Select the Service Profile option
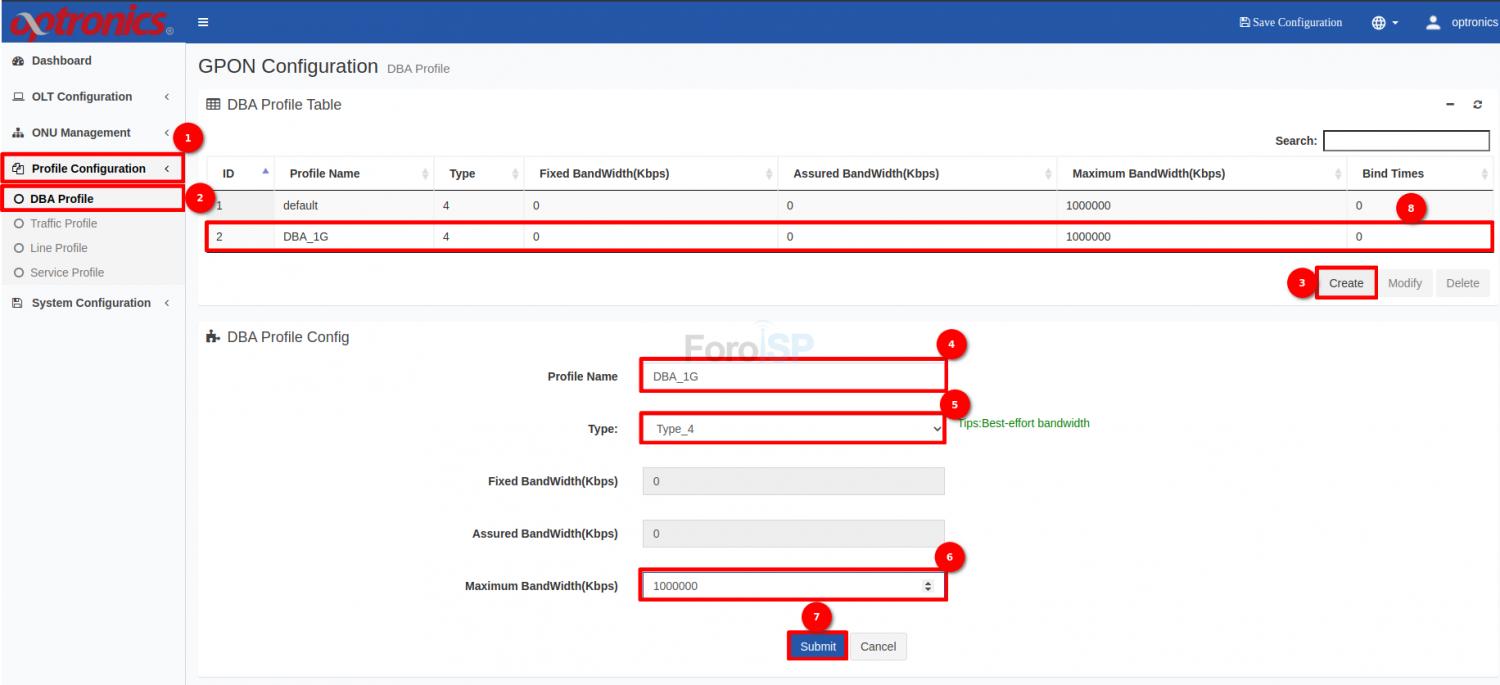Viewport: 1500px width, 685px height. click(x=67, y=272)
